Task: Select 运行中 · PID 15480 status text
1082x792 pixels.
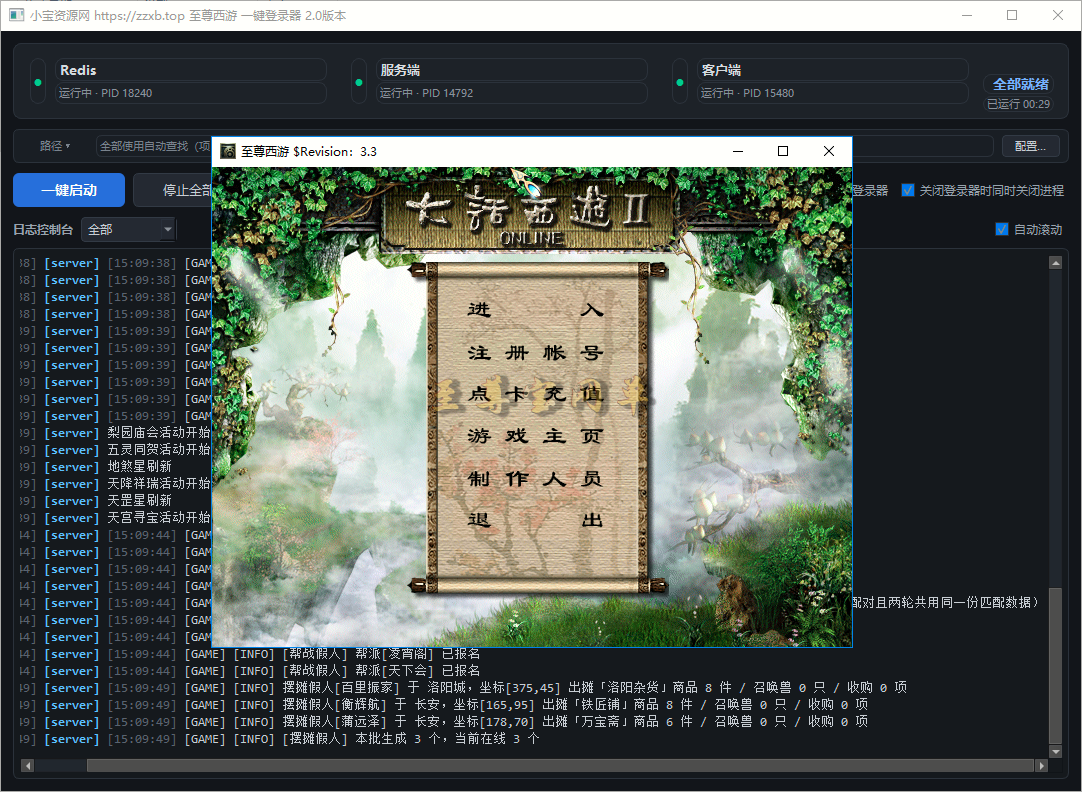Action: pyautogui.click(x=747, y=93)
